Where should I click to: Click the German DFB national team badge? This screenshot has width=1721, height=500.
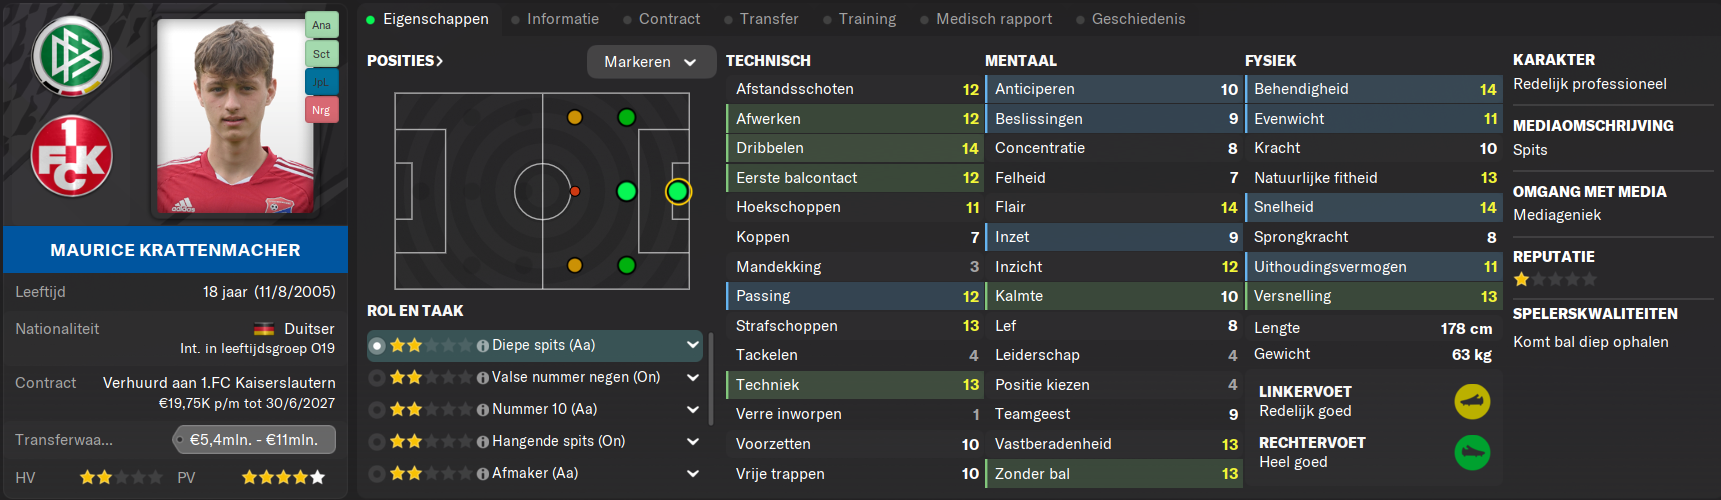(71, 56)
